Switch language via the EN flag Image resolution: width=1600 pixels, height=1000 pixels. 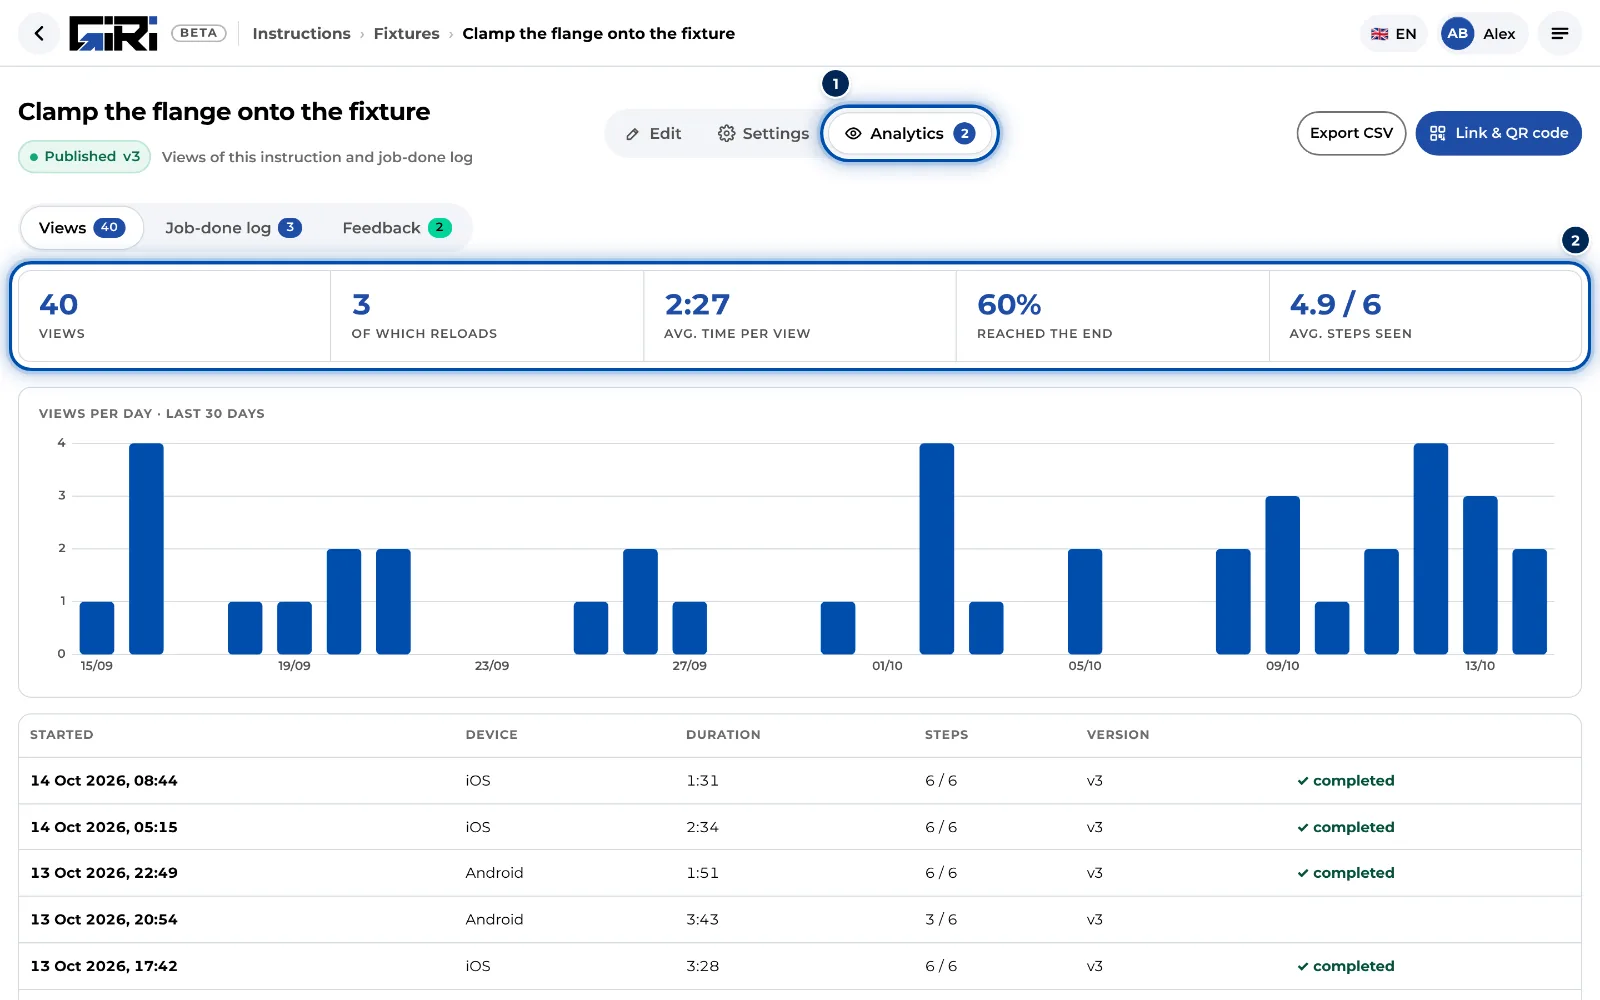1393,34
